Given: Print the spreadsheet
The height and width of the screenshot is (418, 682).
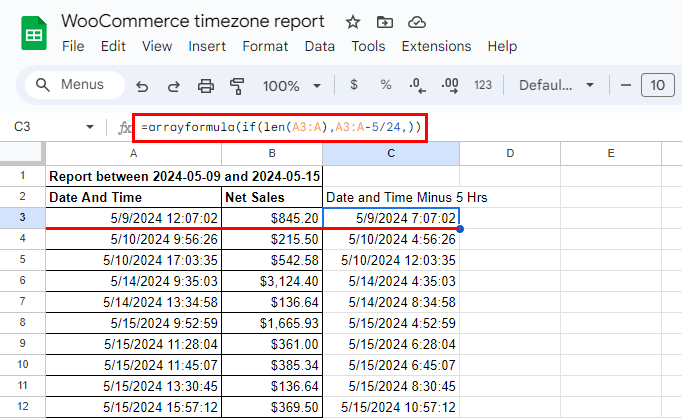Looking at the screenshot, I should pyautogui.click(x=205, y=86).
